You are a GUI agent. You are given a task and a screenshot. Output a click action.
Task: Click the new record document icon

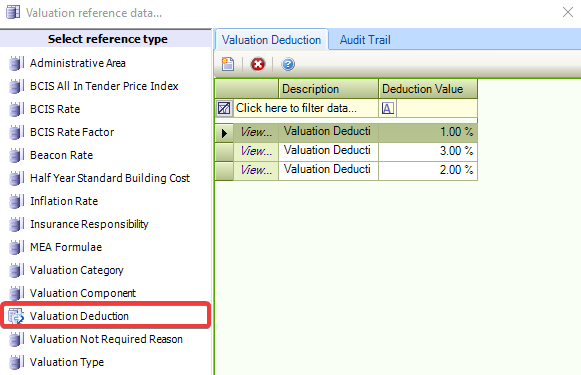(228, 64)
